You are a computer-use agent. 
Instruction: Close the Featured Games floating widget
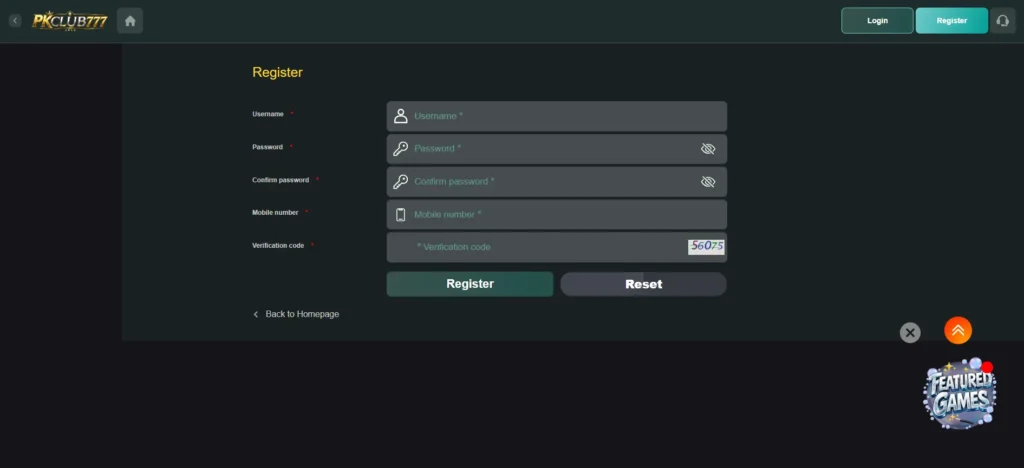[910, 333]
